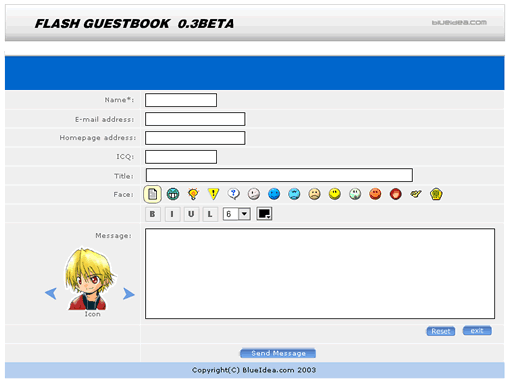Viewport: 510px width, 384px height.
Task: Click the exit button
Action: tap(477, 330)
